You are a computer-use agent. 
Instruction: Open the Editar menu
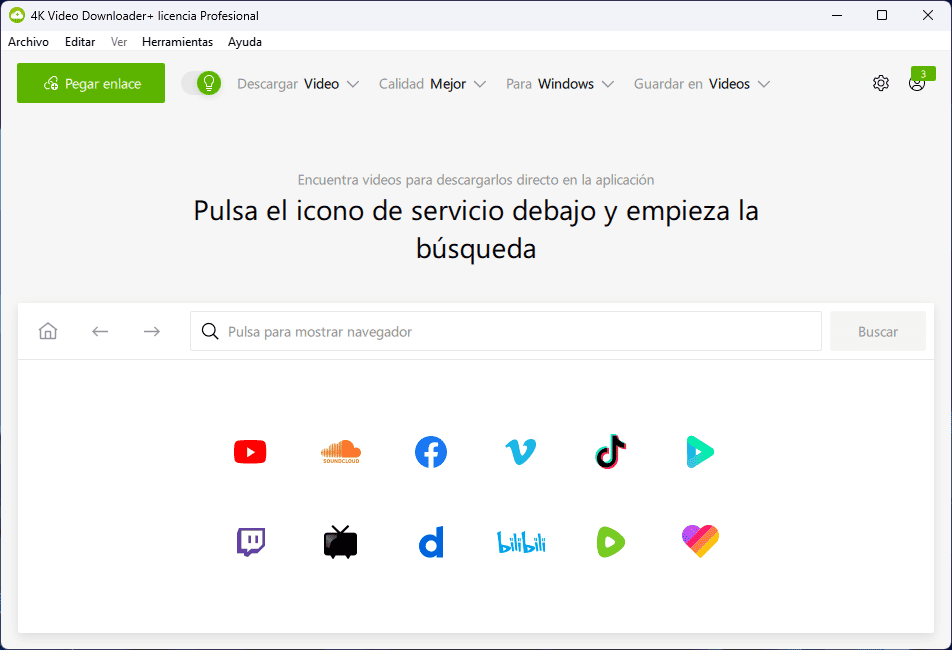80,42
